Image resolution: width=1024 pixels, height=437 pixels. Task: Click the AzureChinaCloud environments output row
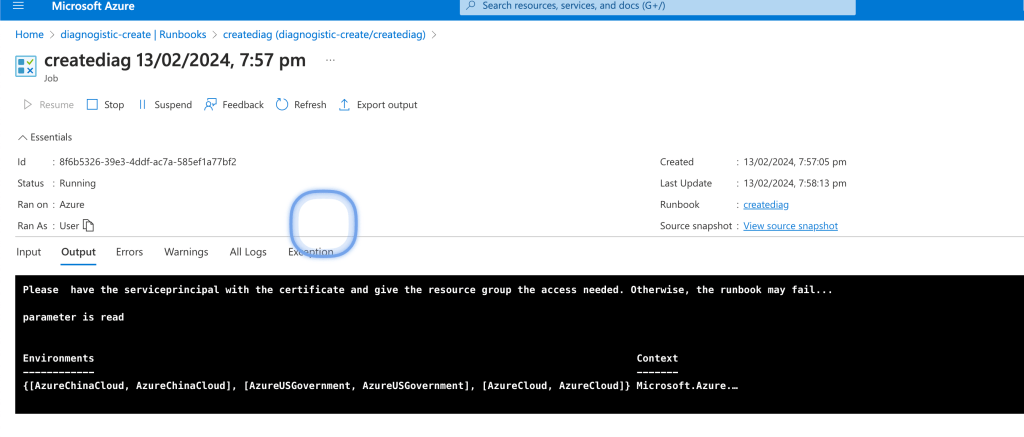coord(327,385)
